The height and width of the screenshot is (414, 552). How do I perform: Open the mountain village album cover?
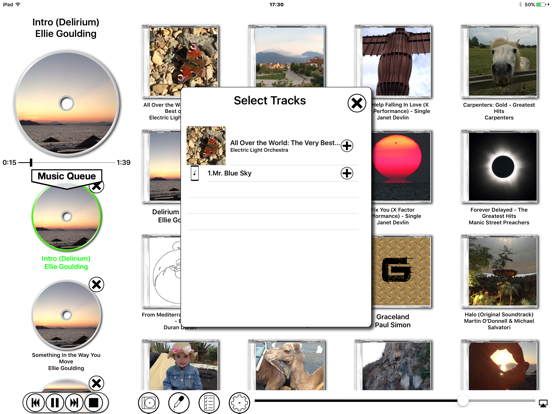point(287,56)
